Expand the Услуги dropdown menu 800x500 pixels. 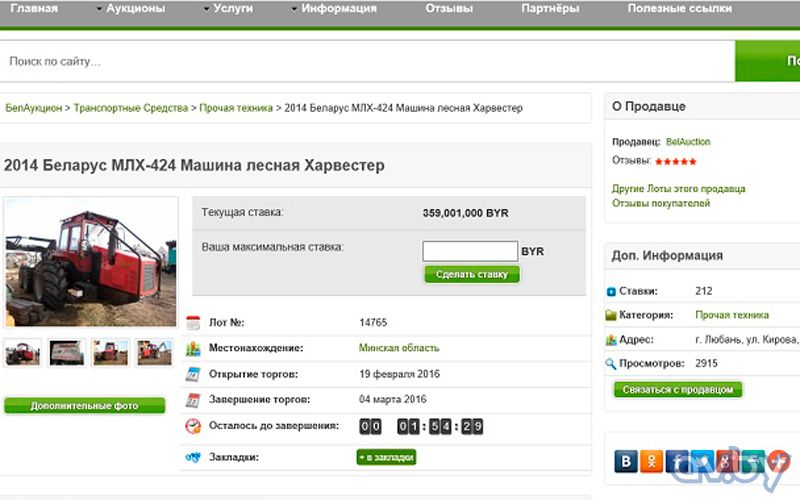pos(229,8)
